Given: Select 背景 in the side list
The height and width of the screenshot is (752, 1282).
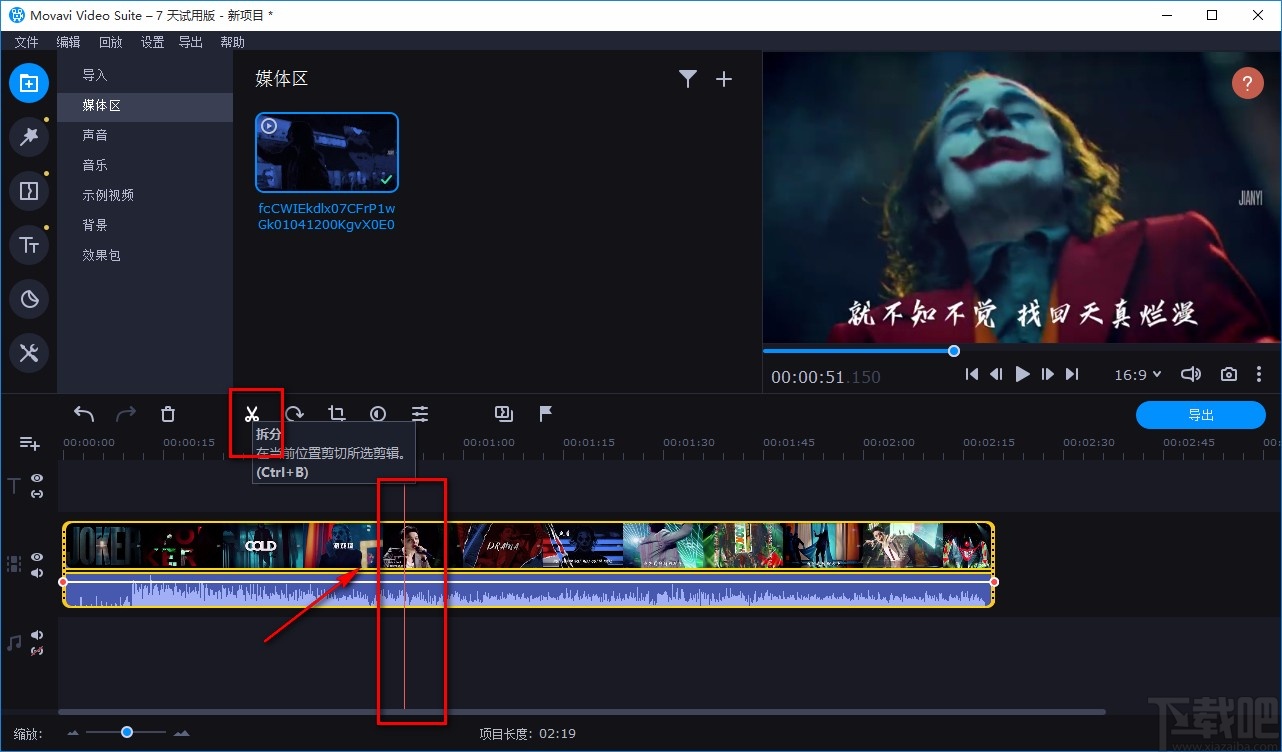Looking at the screenshot, I should click(145, 225).
